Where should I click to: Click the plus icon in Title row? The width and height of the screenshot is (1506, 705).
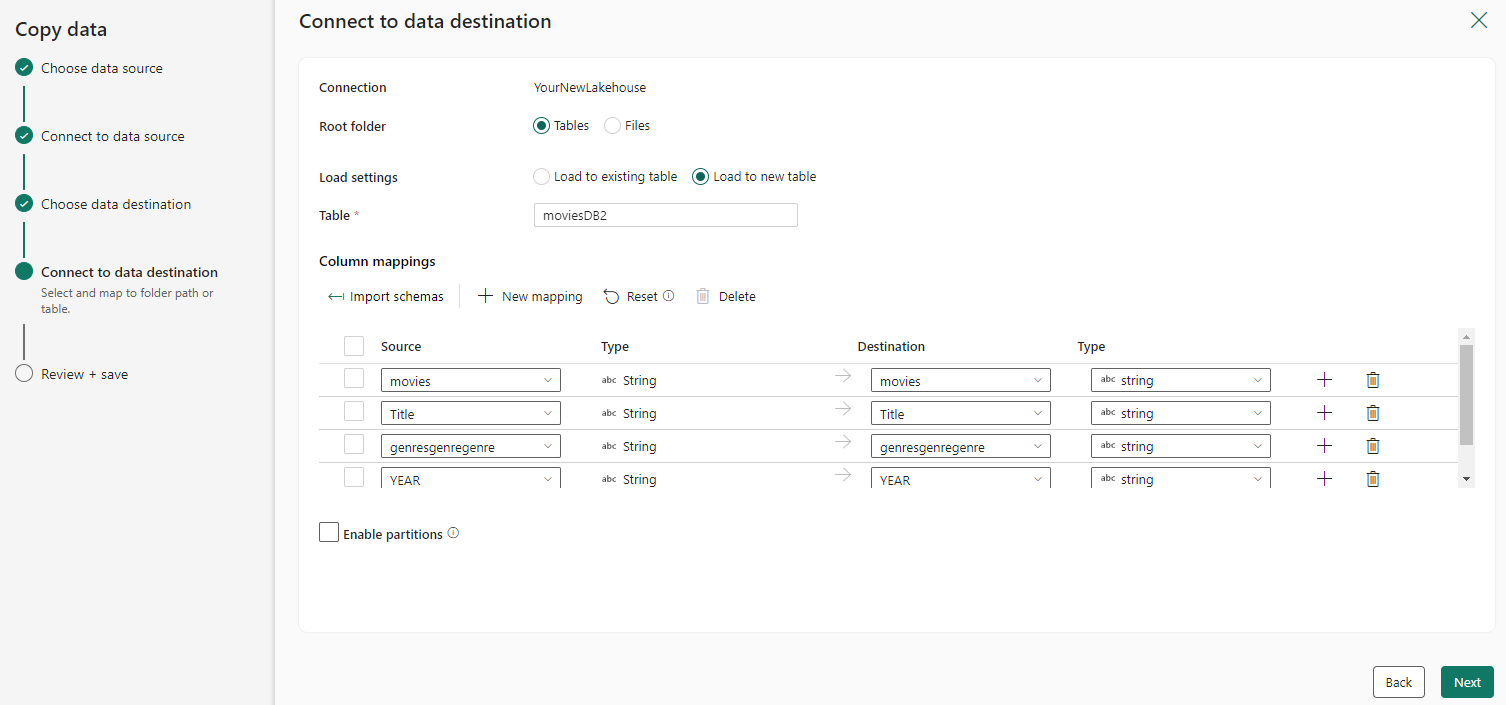pyautogui.click(x=1324, y=413)
